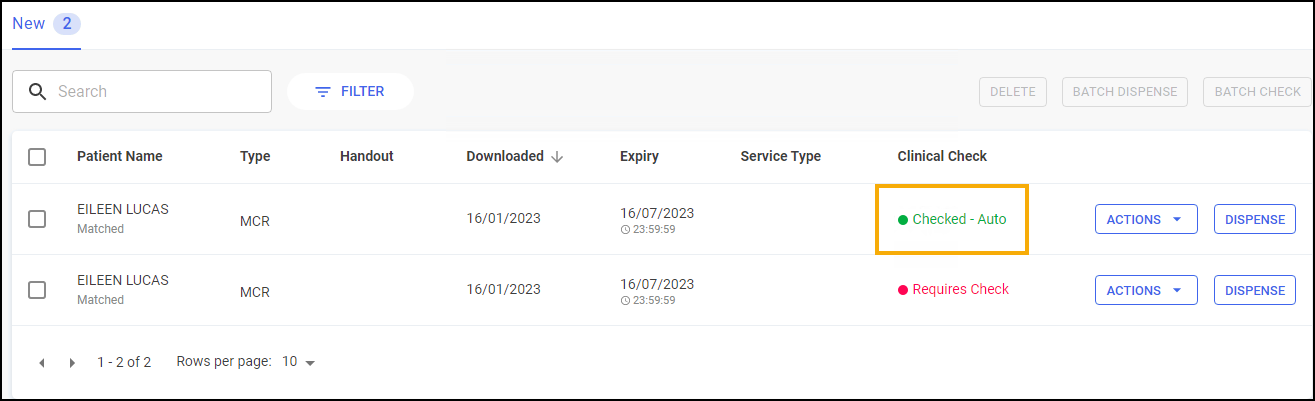Click the clock icon under first expiry date
This screenshot has height=401, width=1315.
(625, 229)
